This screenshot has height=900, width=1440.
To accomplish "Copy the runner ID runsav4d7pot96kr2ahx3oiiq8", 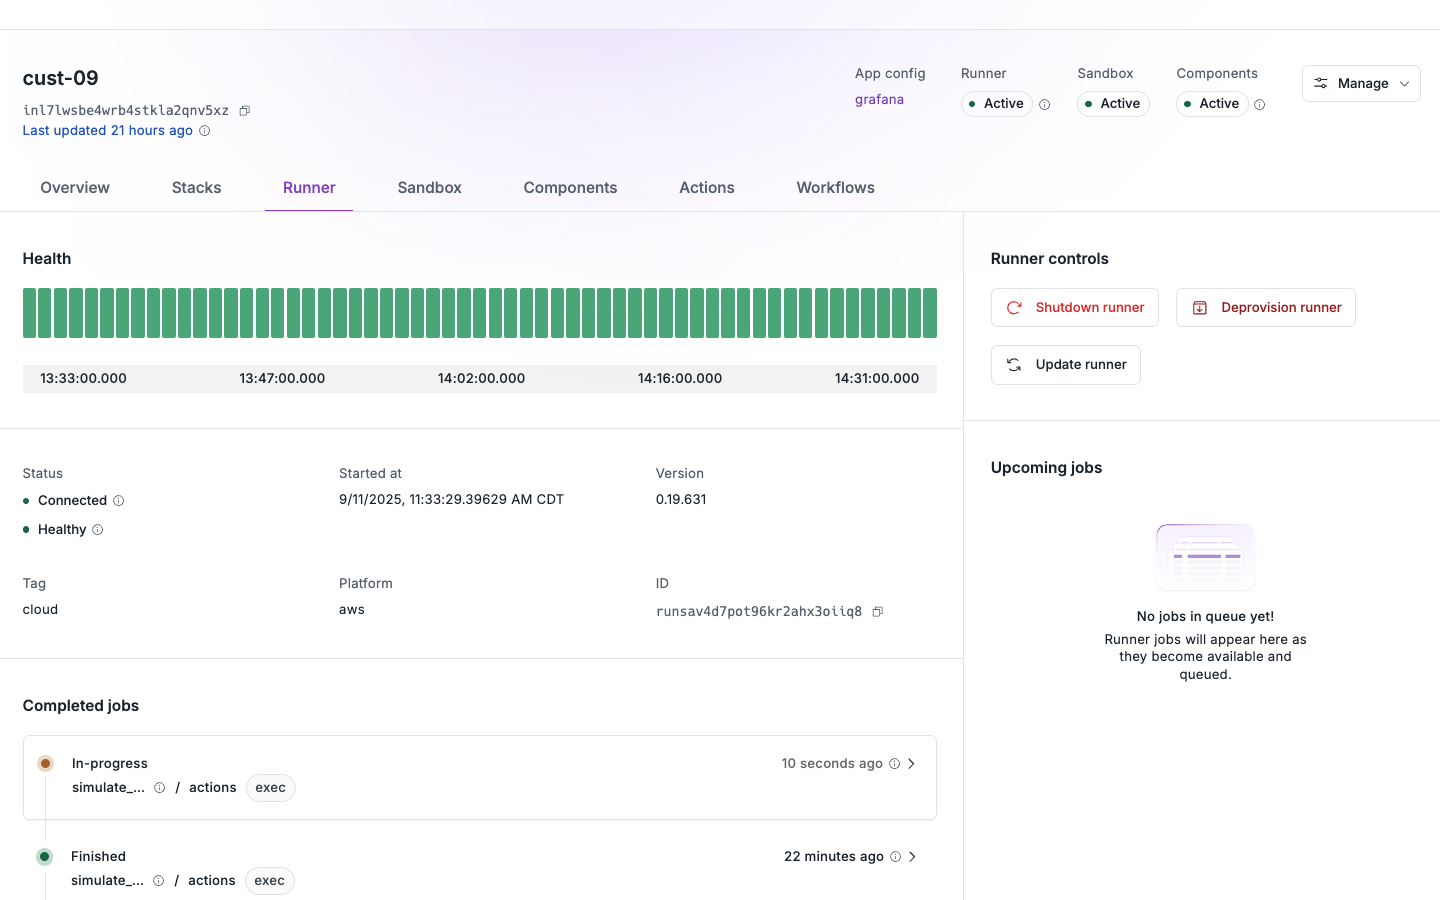I will [x=877, y=611].
